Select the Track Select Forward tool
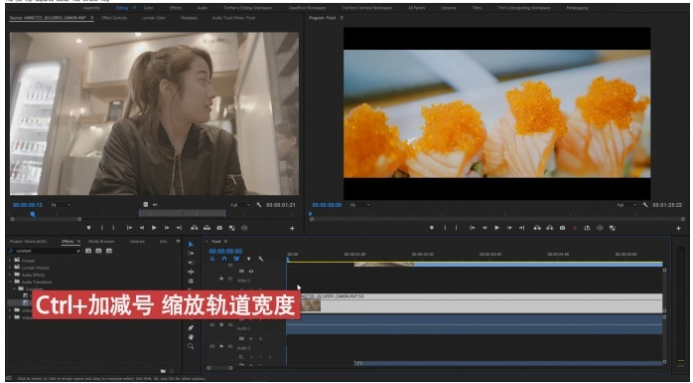 [191, 254]
